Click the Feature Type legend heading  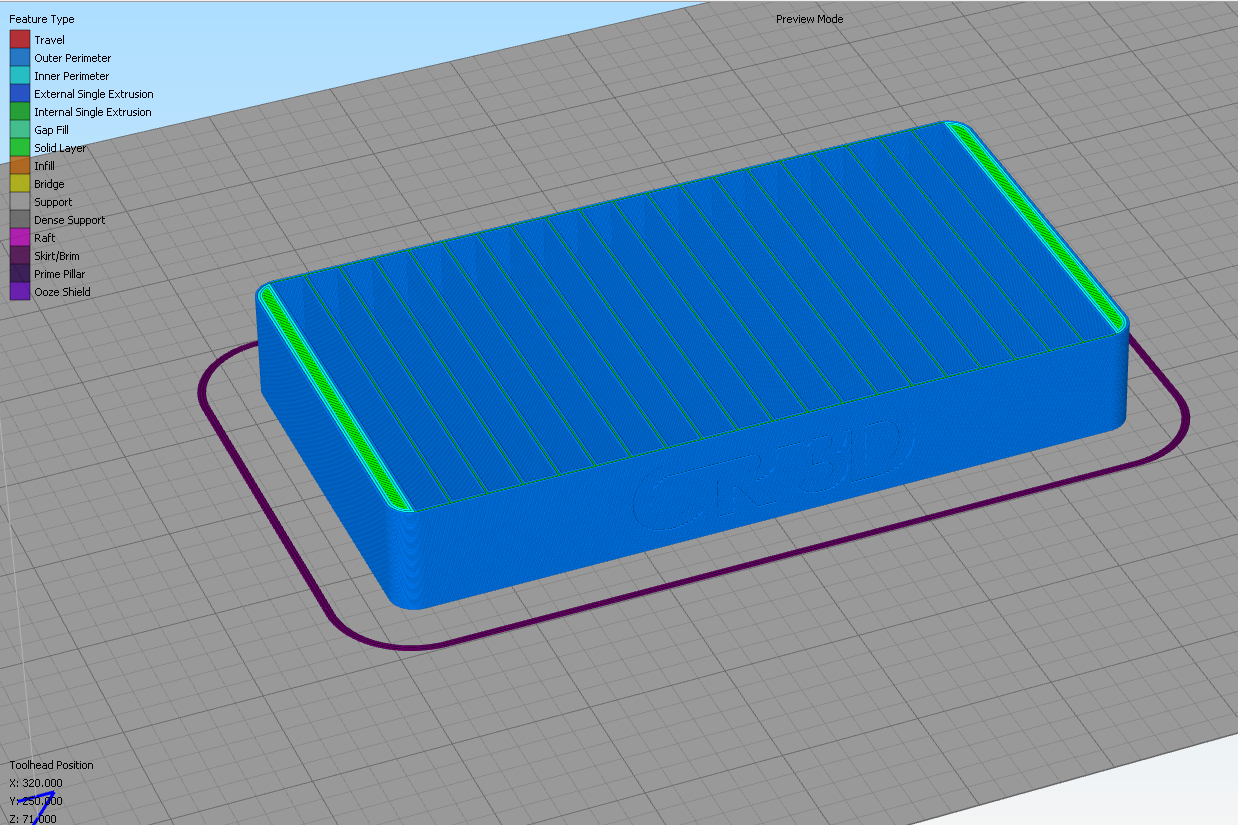point(42,19)
